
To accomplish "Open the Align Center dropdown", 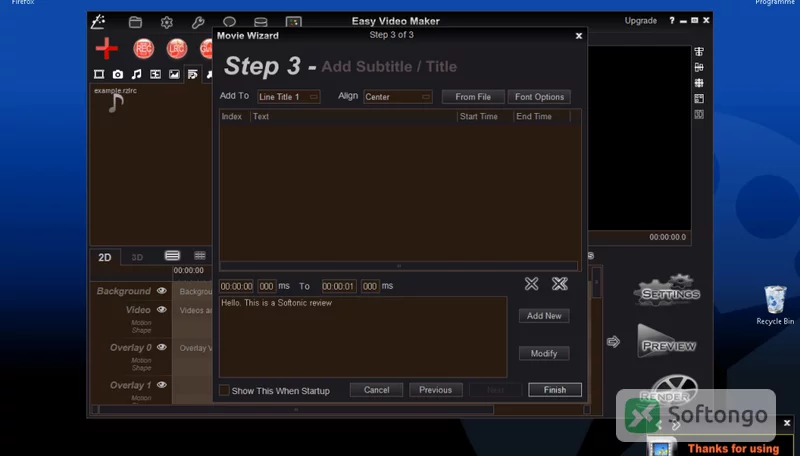I will coord(397,97).
